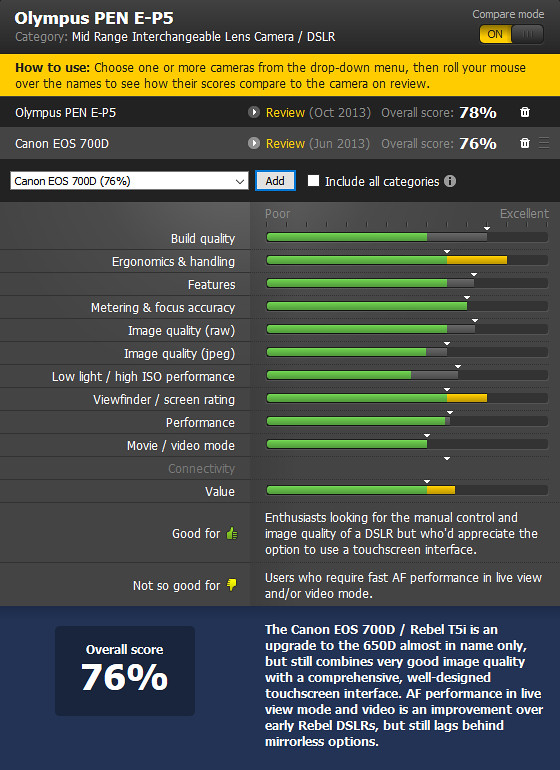Click the green thumbs-up Good for icon
The width and height of the screenshot is (560, 770).
click(232, 533)
